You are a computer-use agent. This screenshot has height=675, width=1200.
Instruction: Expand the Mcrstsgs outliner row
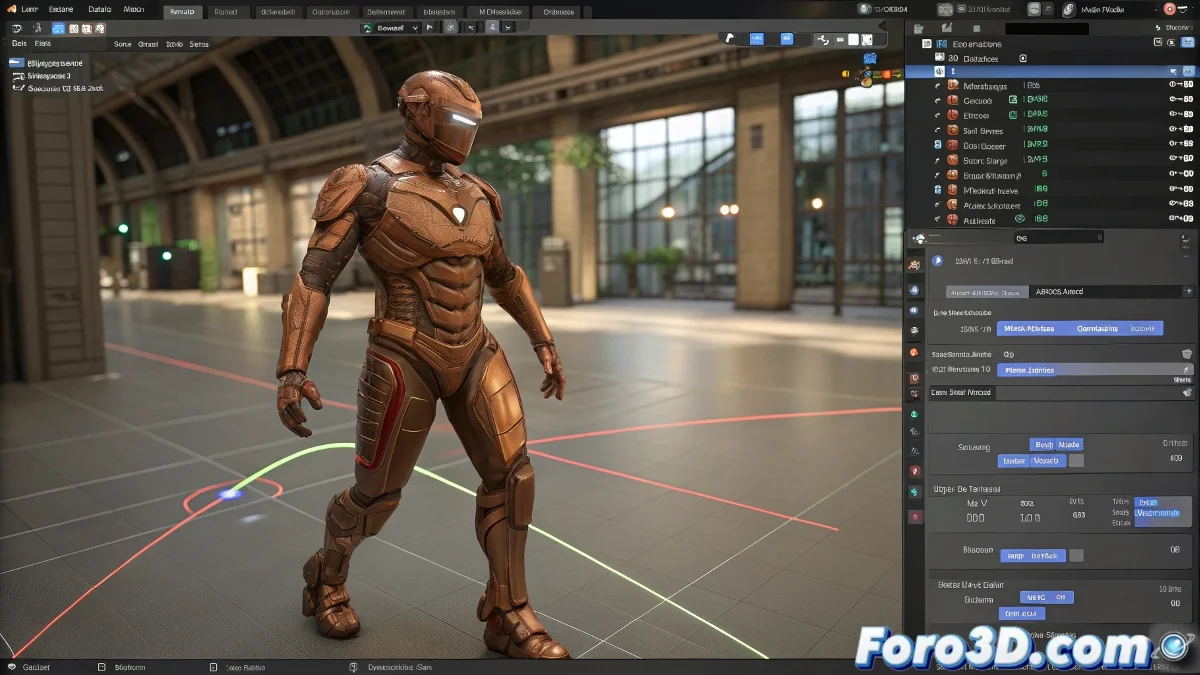pos(938,86)
